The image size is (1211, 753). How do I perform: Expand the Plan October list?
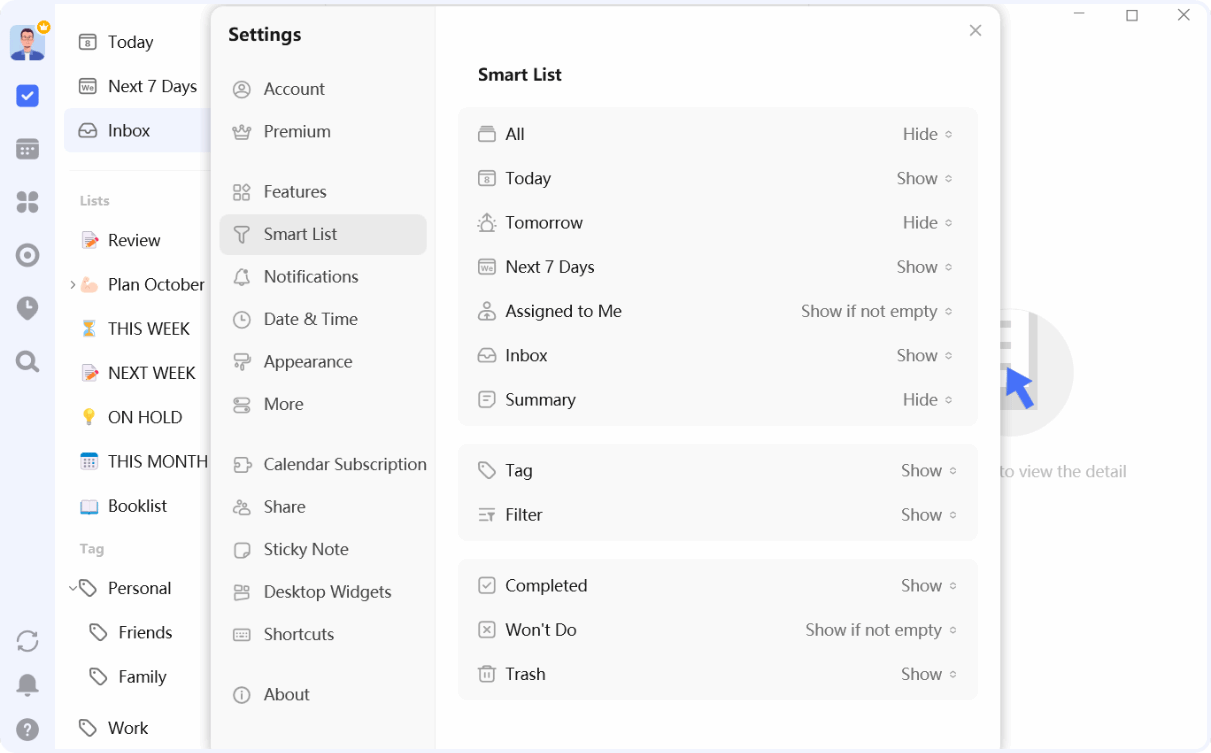72,284
